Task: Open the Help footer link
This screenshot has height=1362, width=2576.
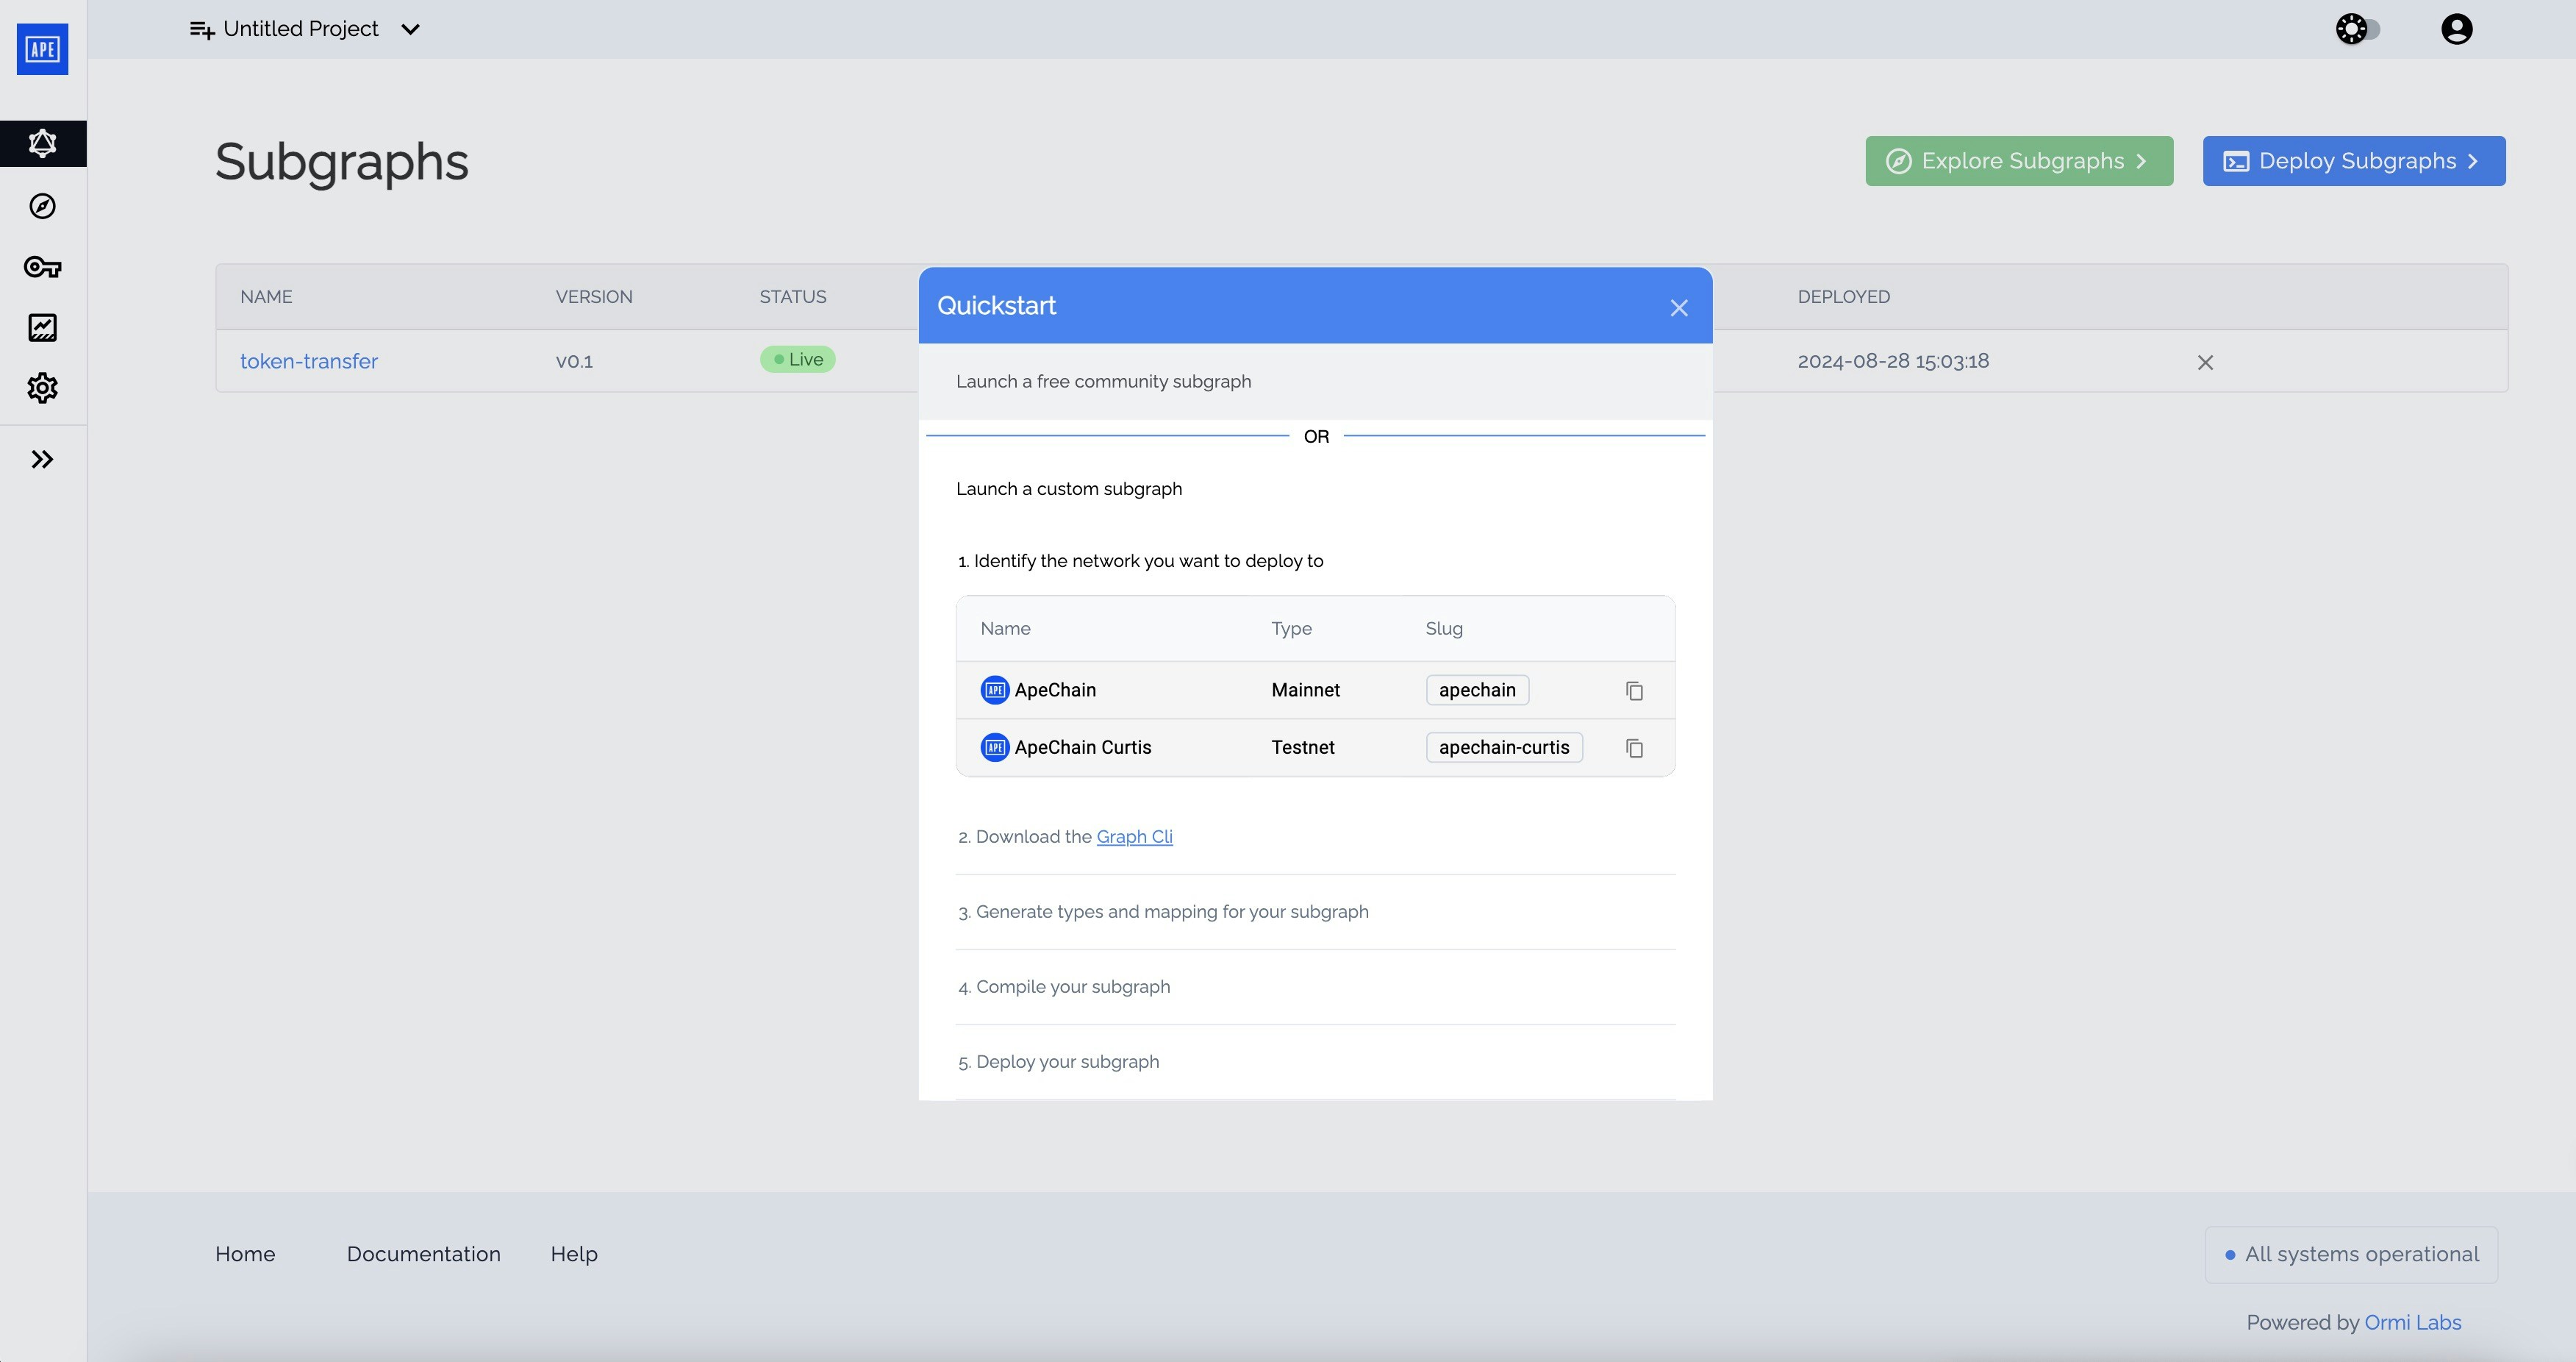Action: (574, 1254)
